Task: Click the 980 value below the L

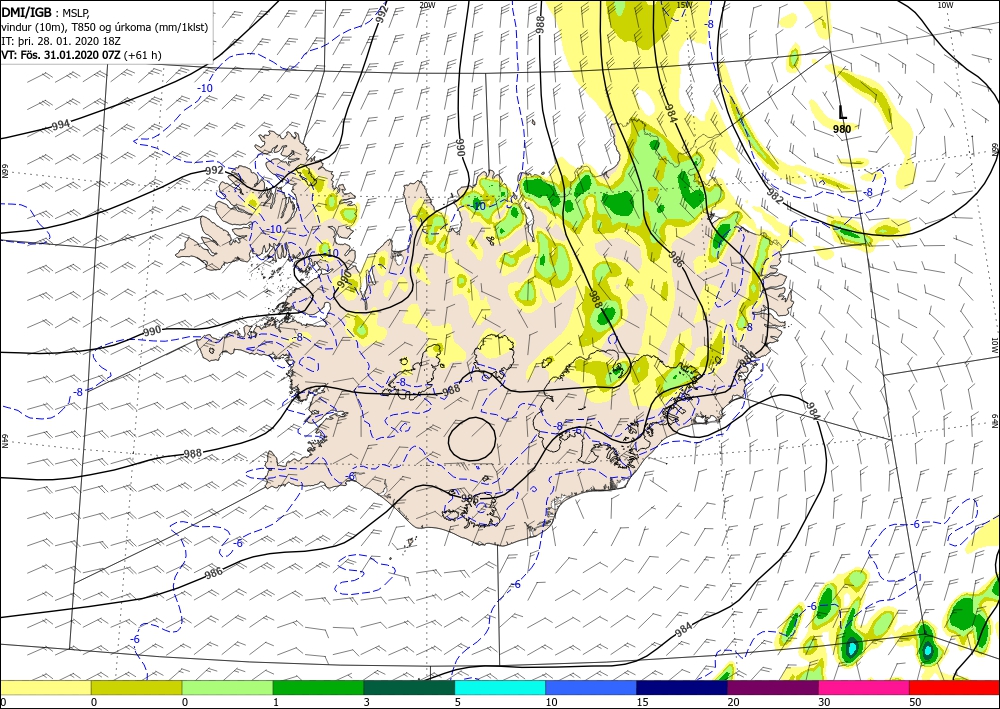Action: [842, 129]
